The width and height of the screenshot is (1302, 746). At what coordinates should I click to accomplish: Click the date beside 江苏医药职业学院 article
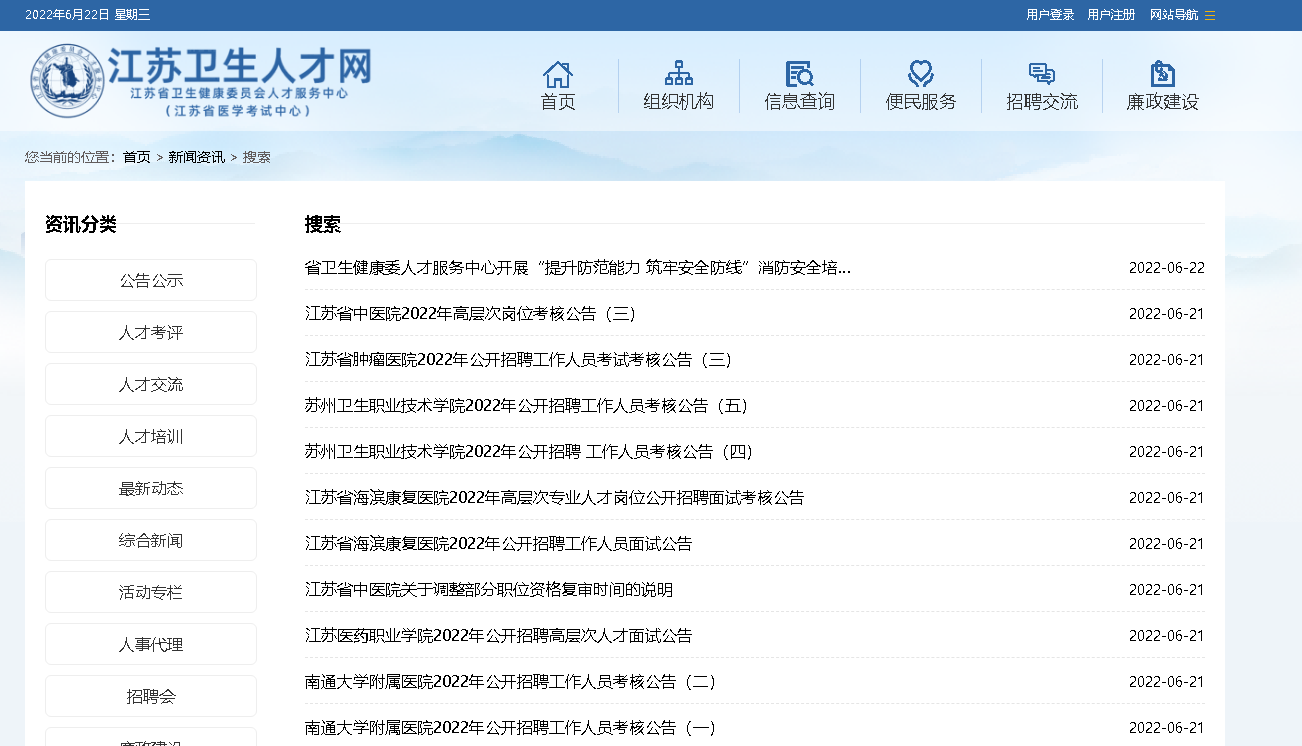[1166, 636]
